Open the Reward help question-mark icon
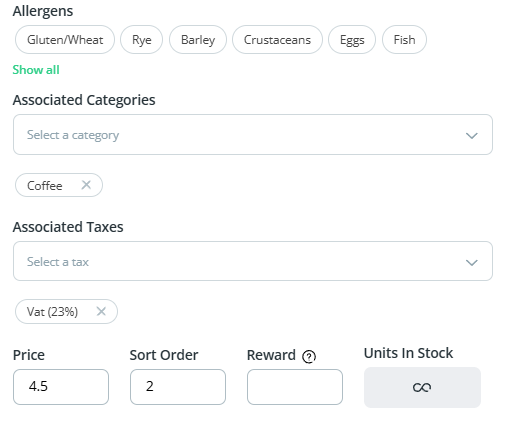 (x=309, y=357)
